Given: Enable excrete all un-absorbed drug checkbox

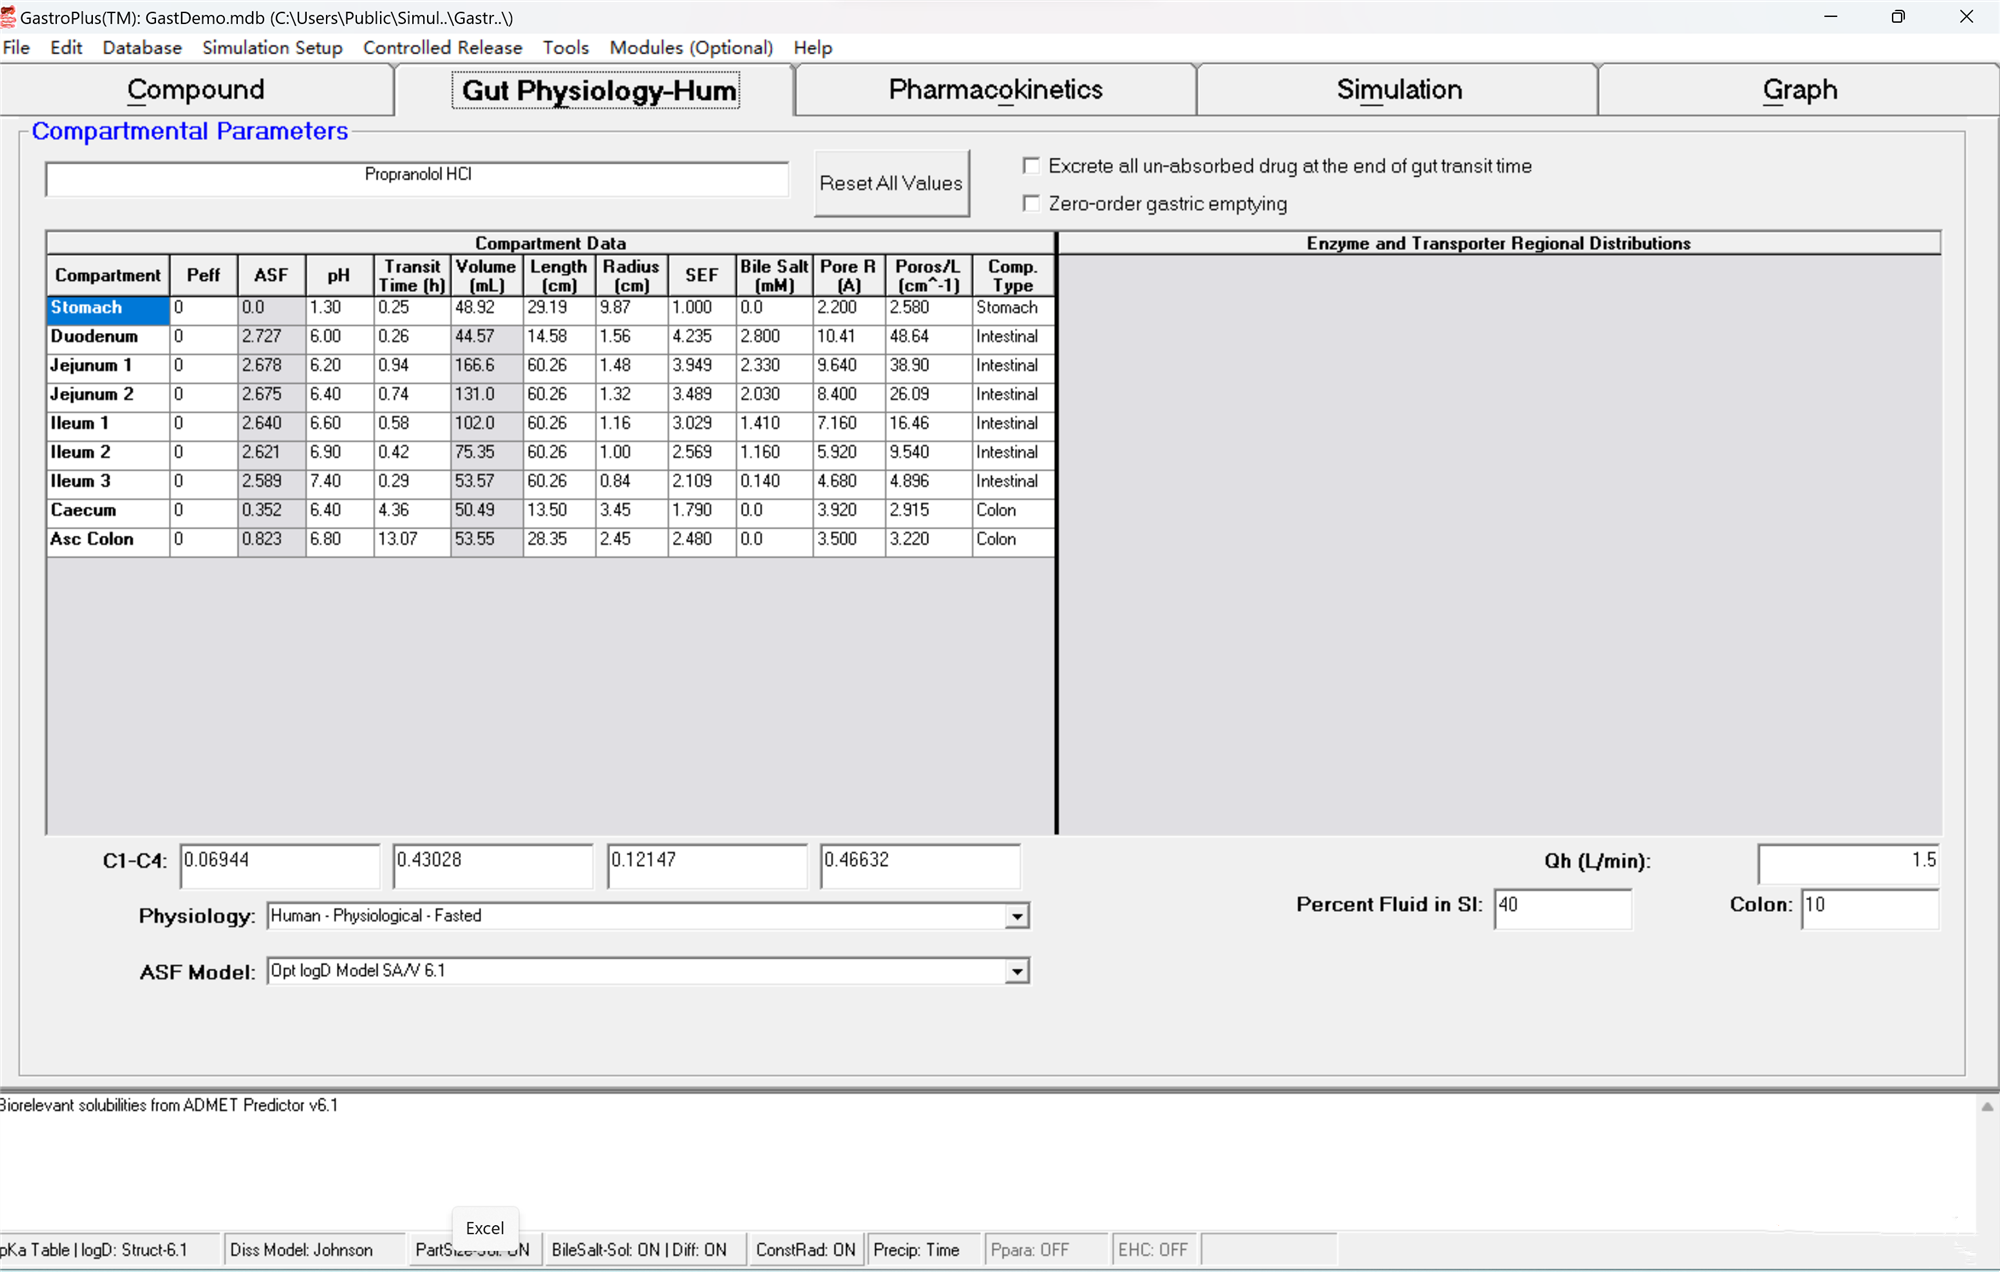Looking at the screenshot, I should (1031, 166).
